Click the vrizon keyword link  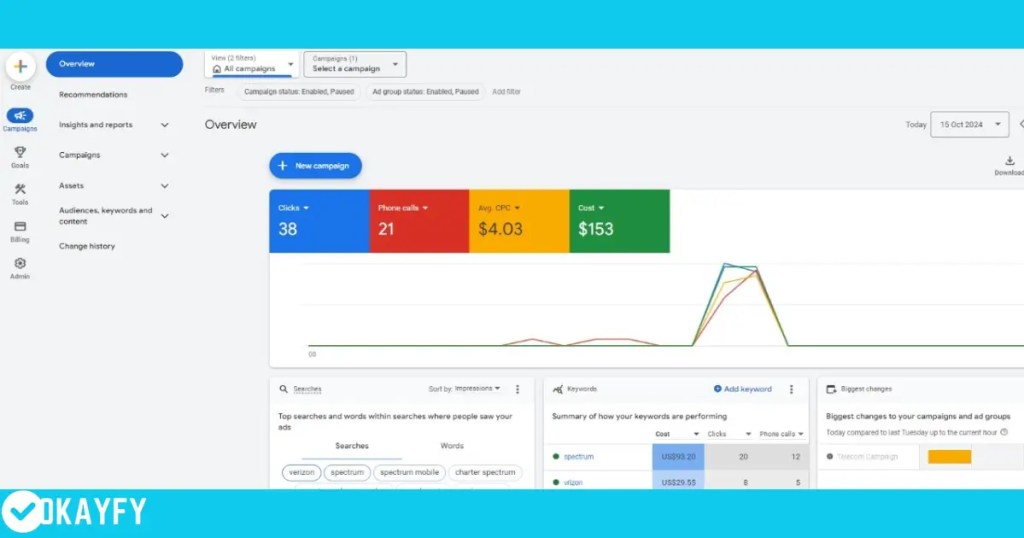[573, 483]
